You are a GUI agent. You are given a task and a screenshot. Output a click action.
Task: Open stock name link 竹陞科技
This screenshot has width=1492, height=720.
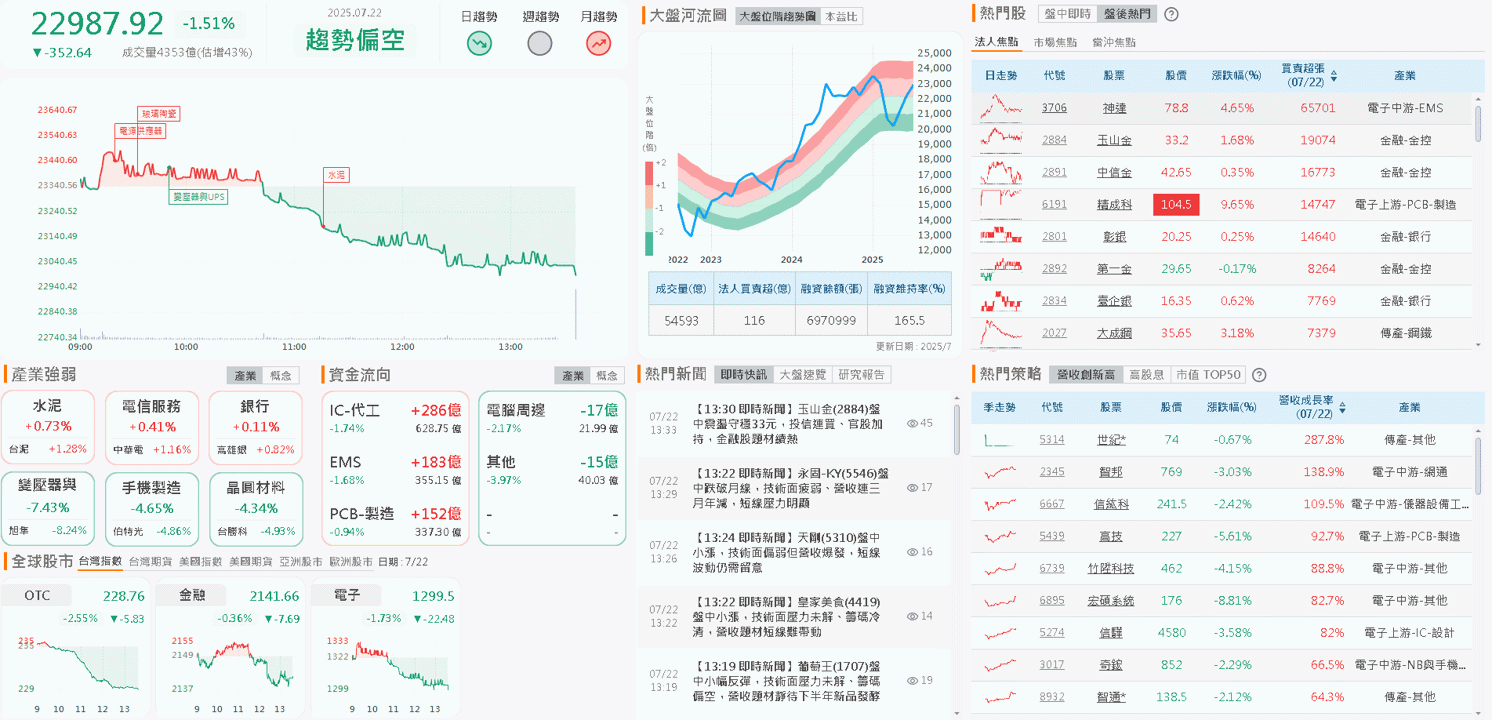pyautogui.click(x=1111, y=568)
